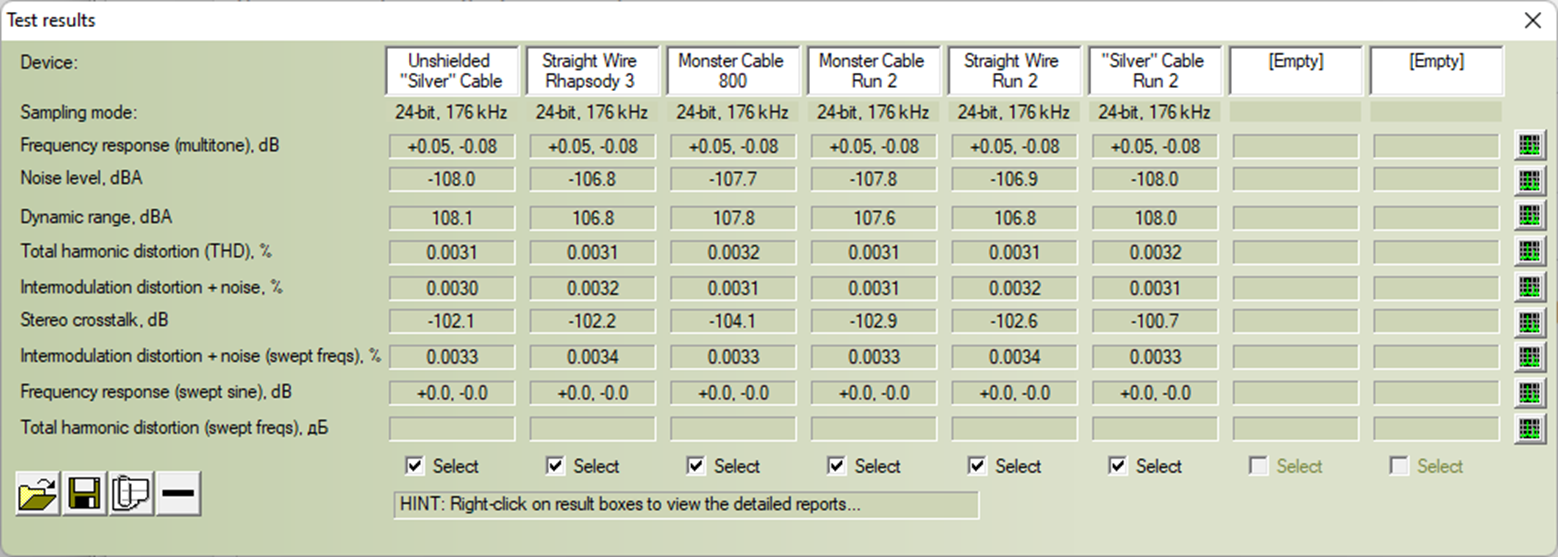Viewport: 1558px width, 557px height.
Task: Open IMD swept freqs graph icon
Action: (1529, 358)
